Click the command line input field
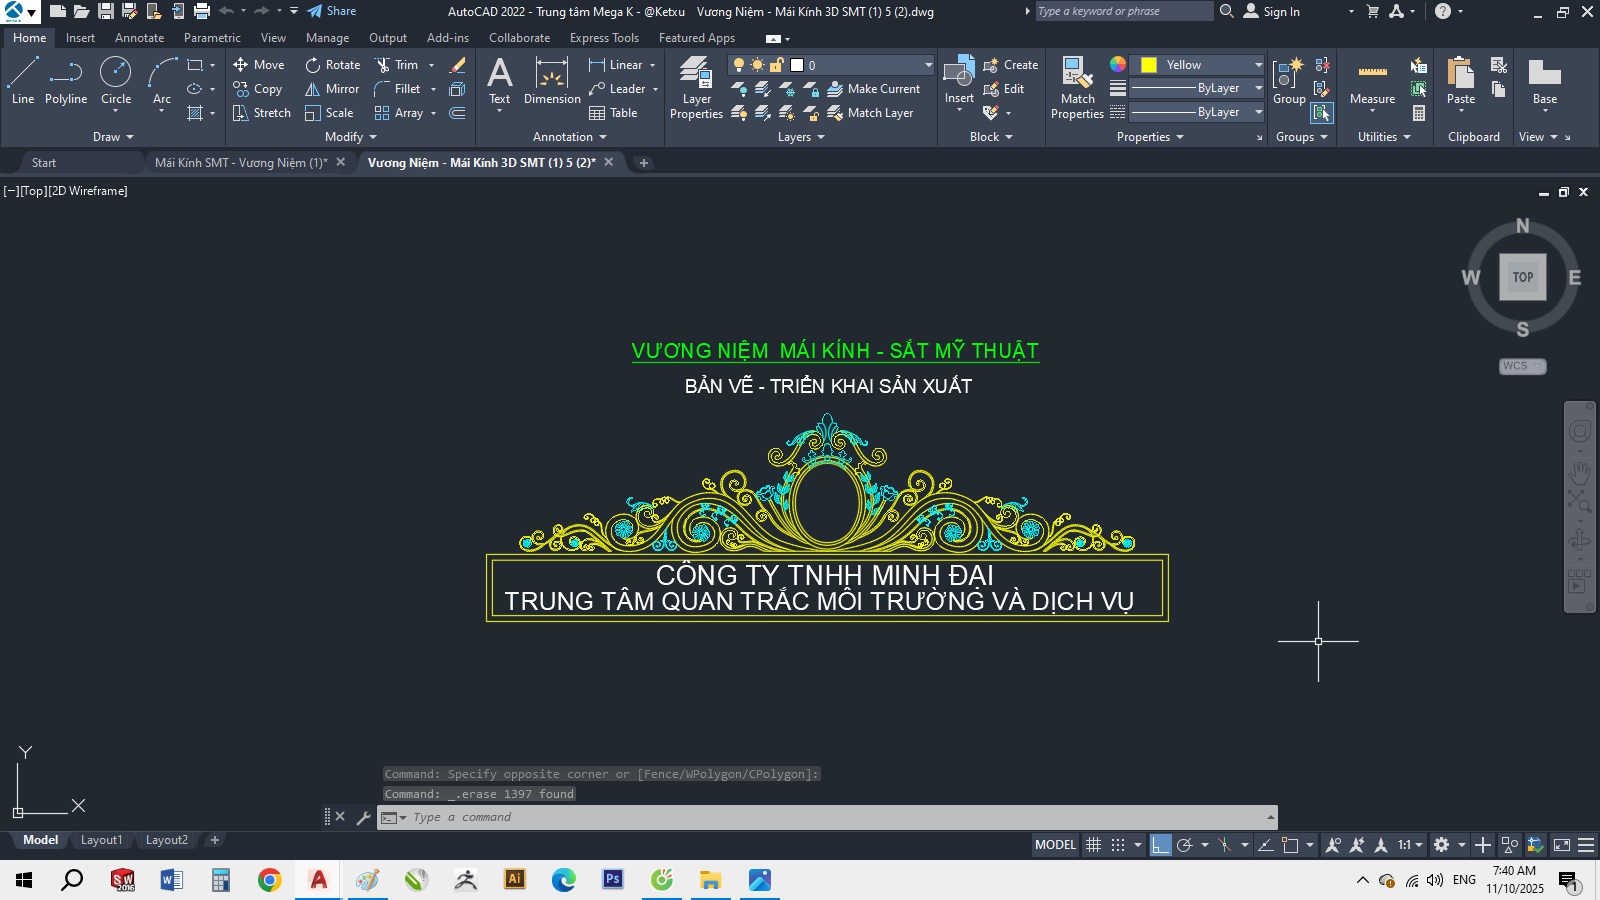1600x900 pixels. click(x=830, y=817)
